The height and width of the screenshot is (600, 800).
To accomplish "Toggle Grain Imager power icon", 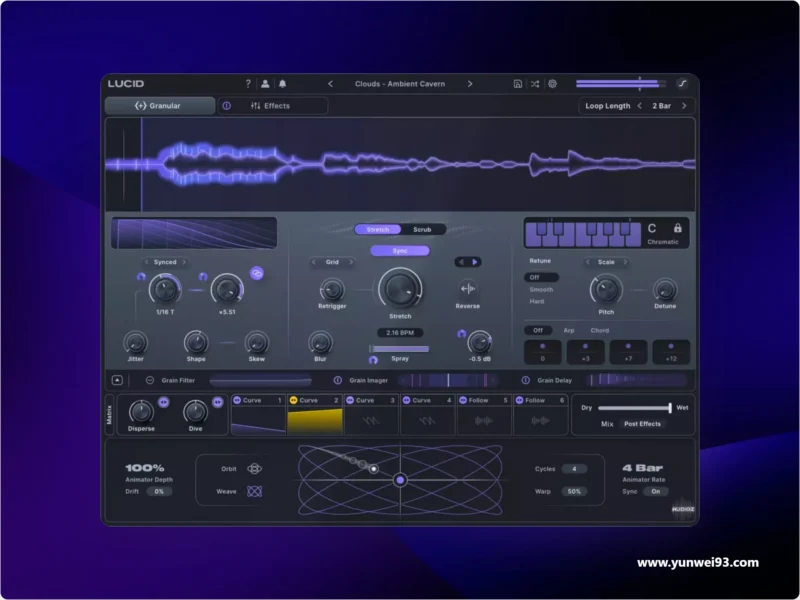I will click(338, 380).
